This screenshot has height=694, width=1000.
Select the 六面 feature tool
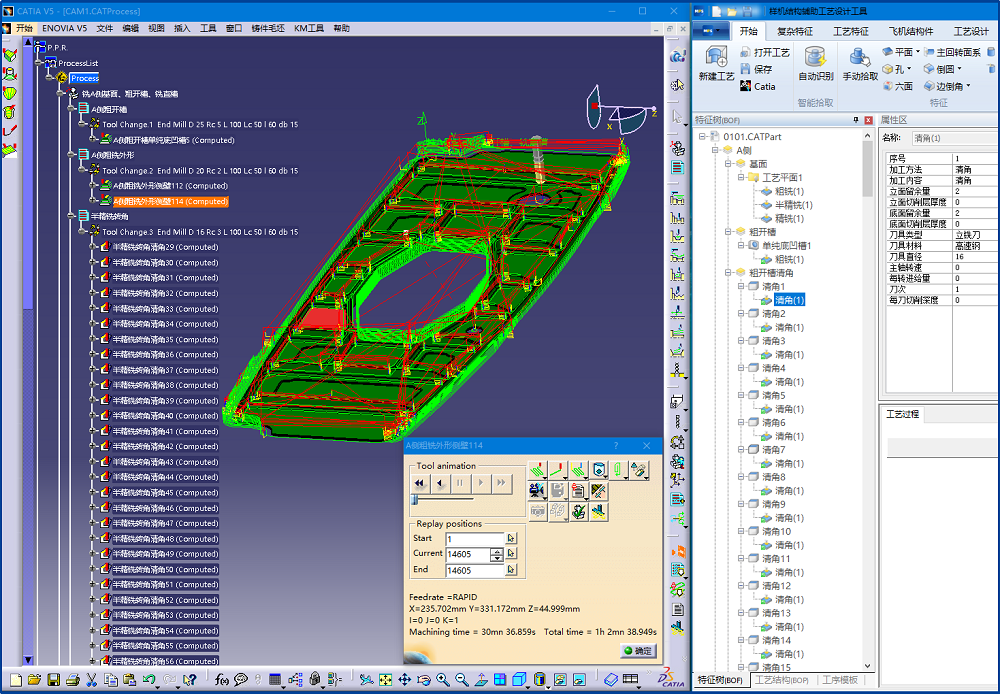(x=898, y=86)
